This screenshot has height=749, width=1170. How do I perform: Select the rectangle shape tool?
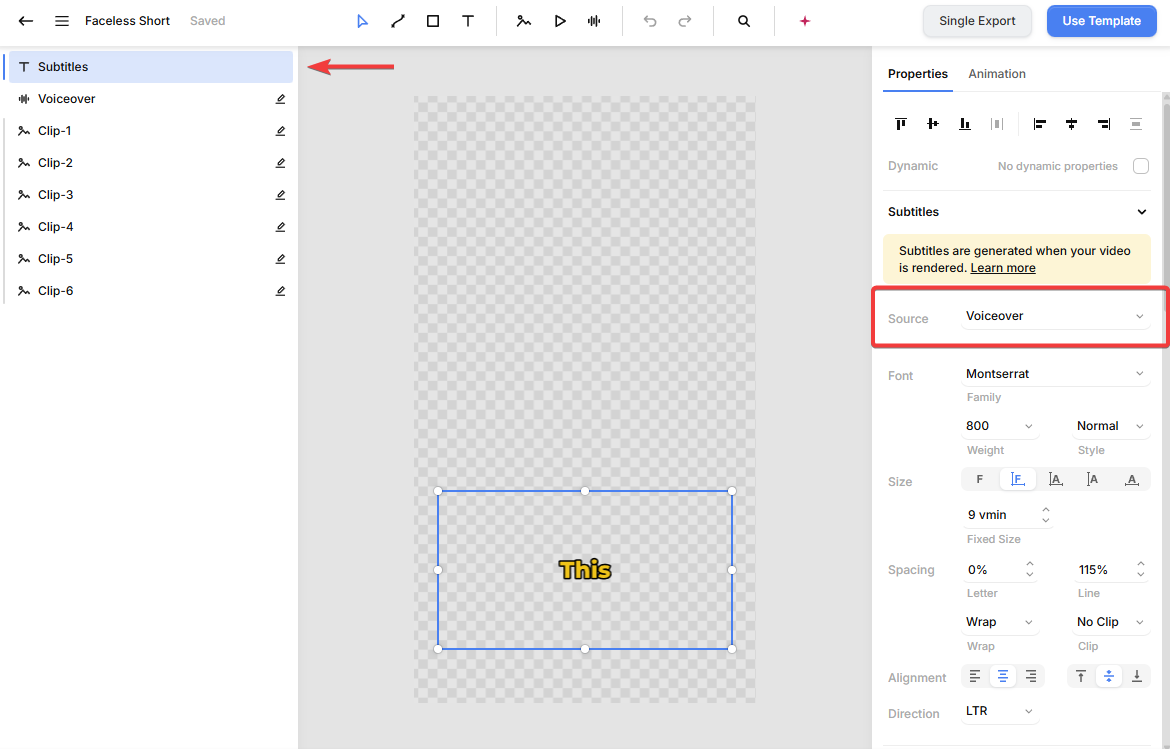[x=433, y=21]
